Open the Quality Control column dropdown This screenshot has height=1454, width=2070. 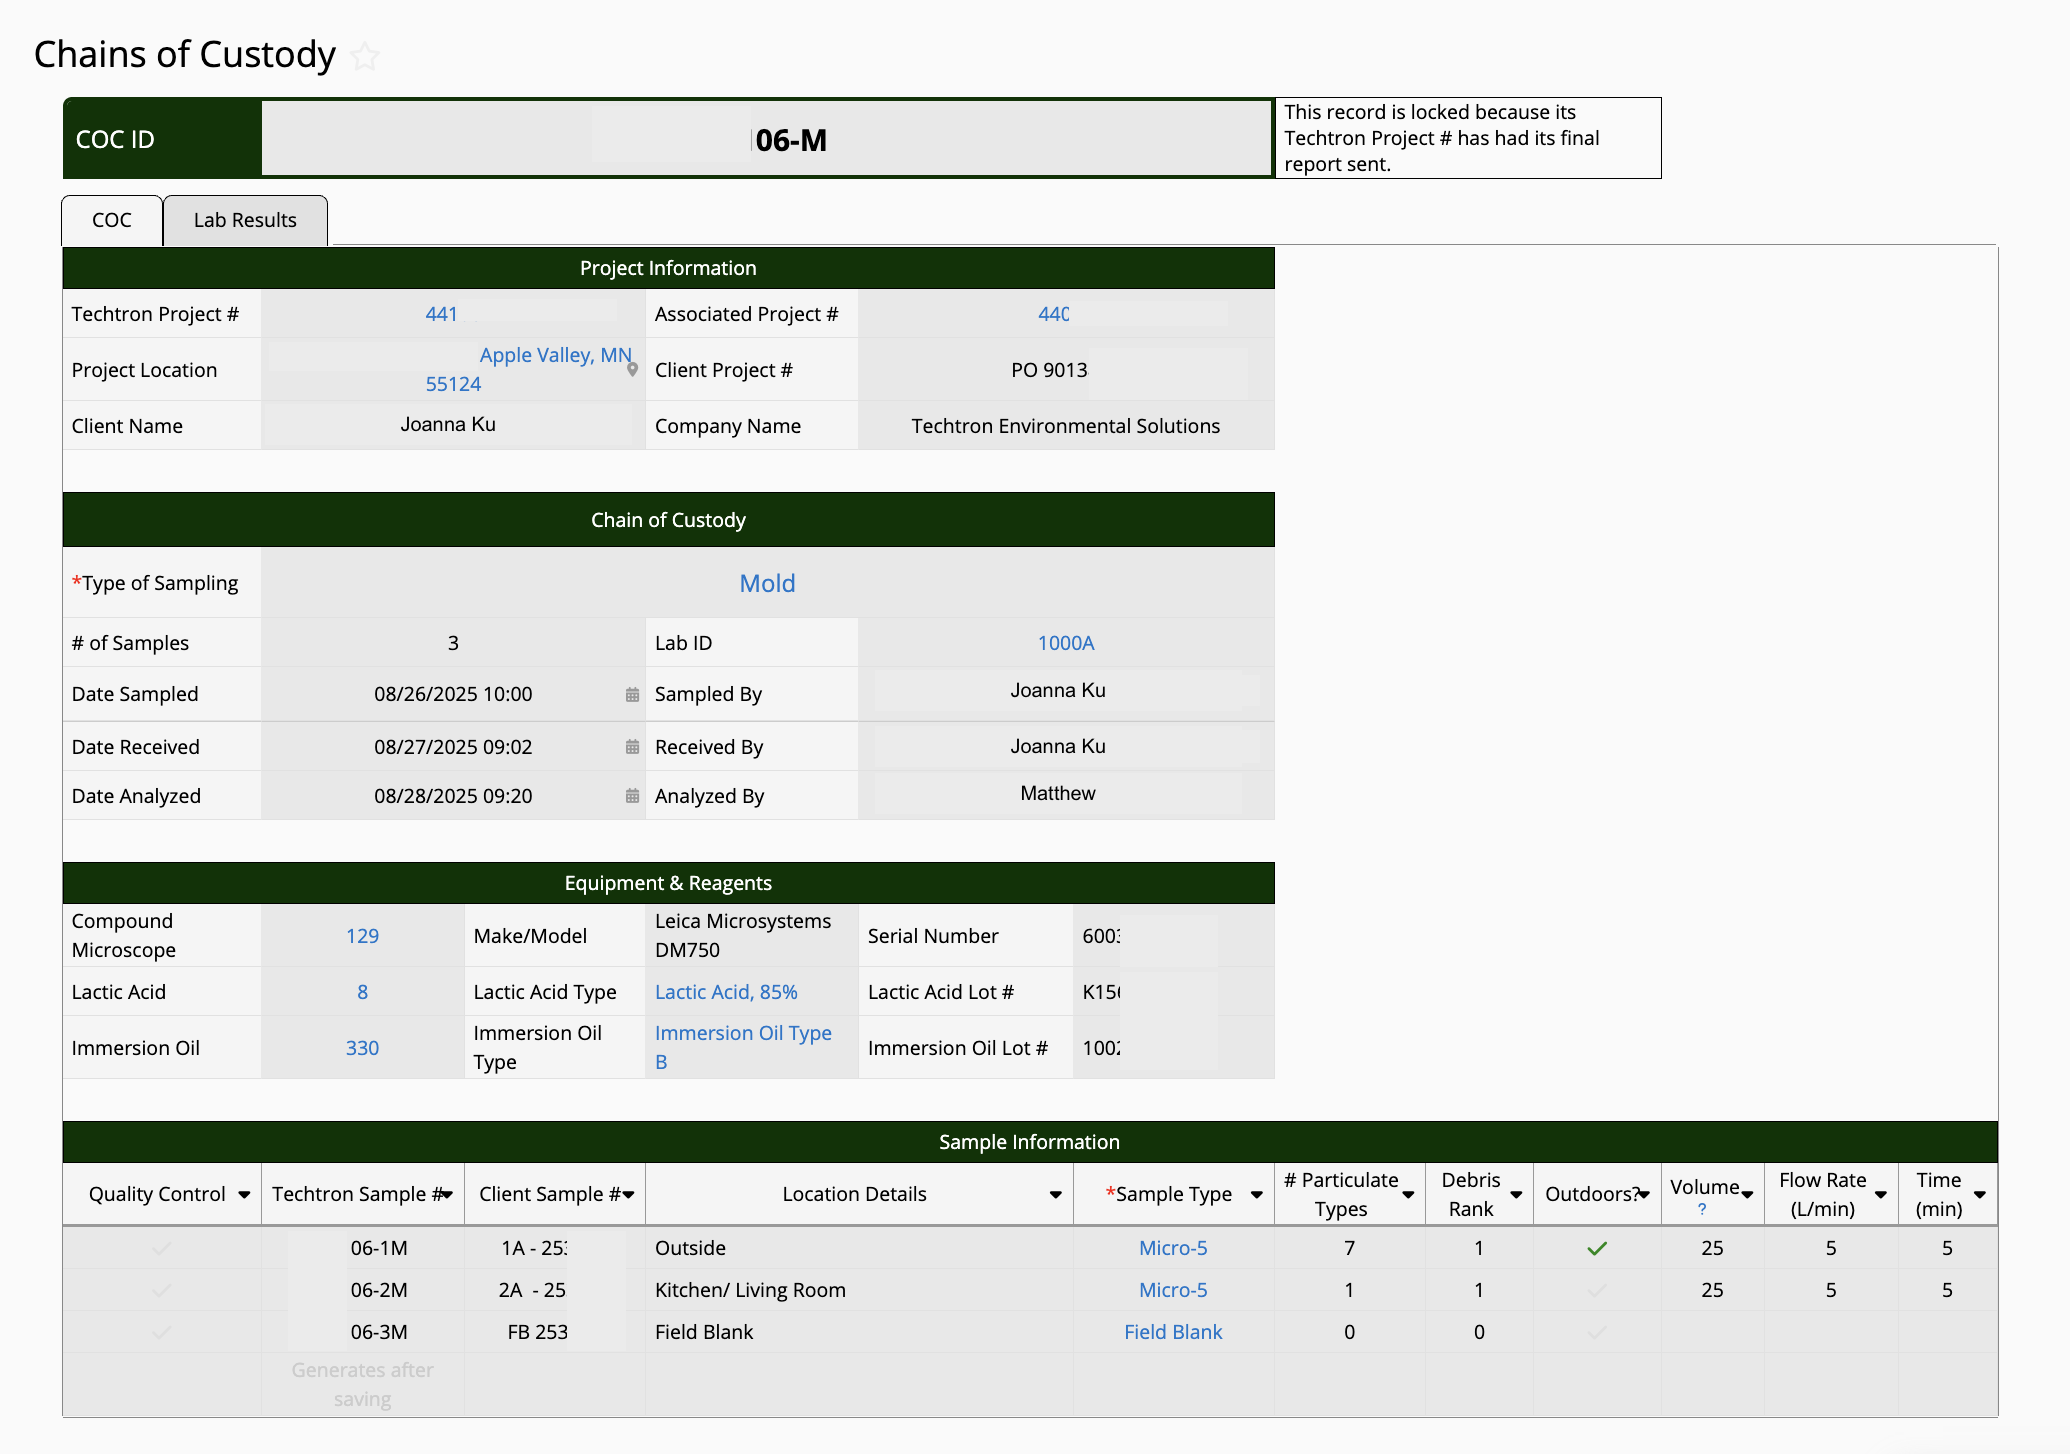click(244, 1195)
